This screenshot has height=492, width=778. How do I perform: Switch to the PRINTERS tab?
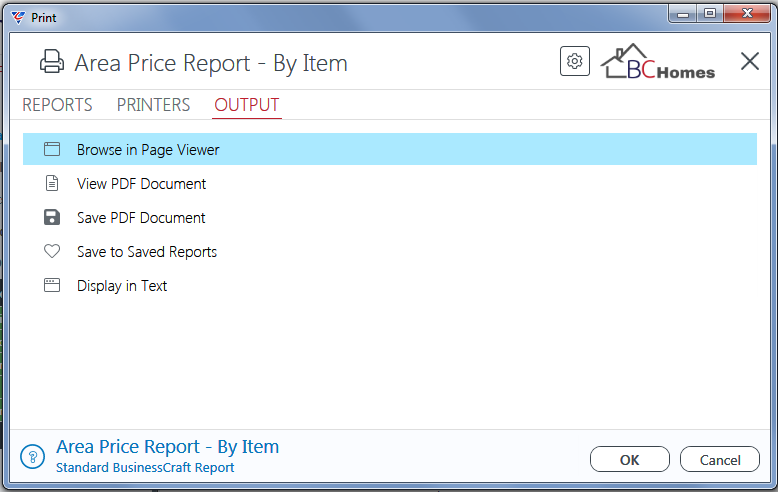153,105
